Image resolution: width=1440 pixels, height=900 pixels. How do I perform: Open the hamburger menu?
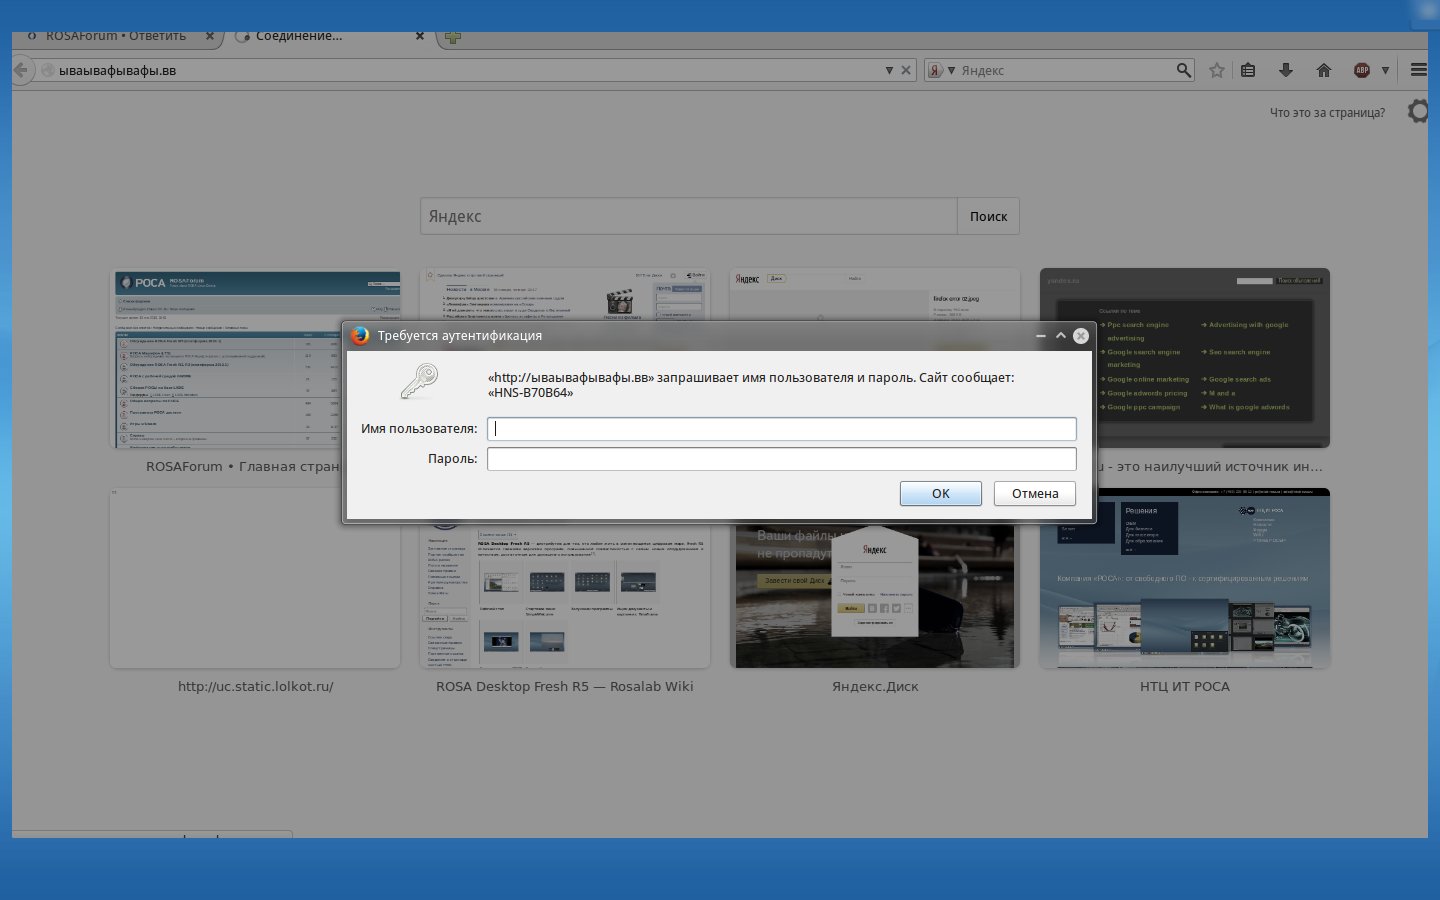click(1418, 70)
